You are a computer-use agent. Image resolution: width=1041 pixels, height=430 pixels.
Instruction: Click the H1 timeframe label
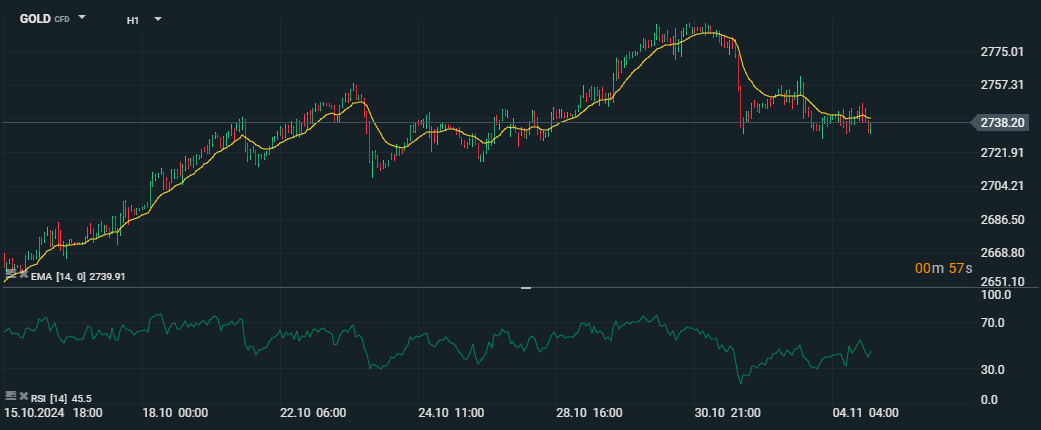coord(133,20)
